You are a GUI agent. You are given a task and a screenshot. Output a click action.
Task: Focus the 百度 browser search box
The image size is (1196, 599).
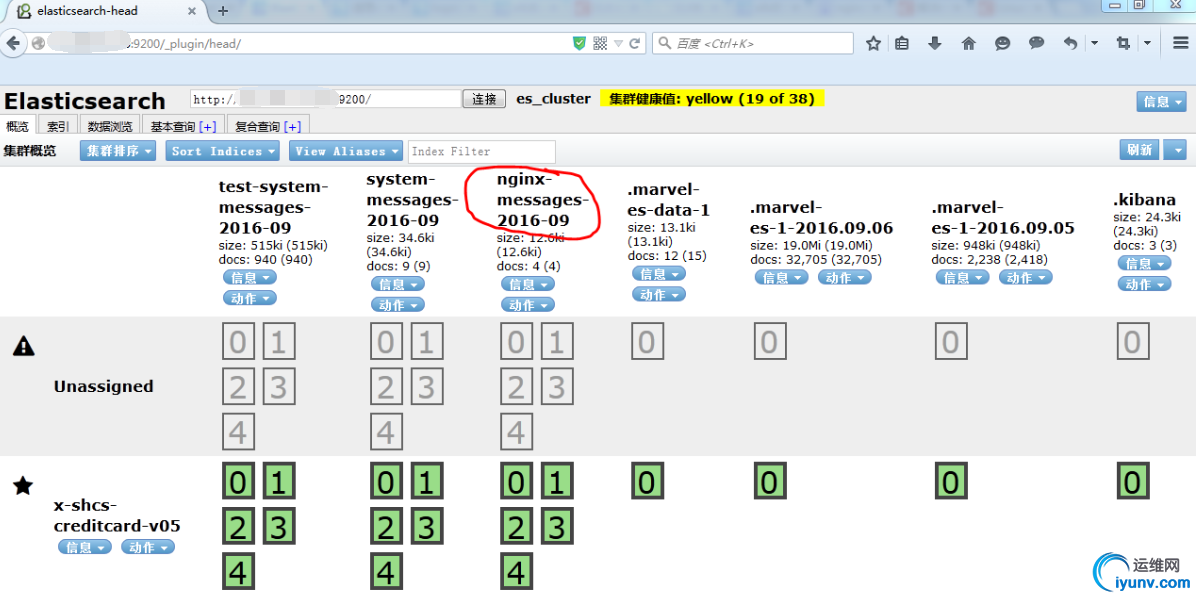(x=753, y=43)
